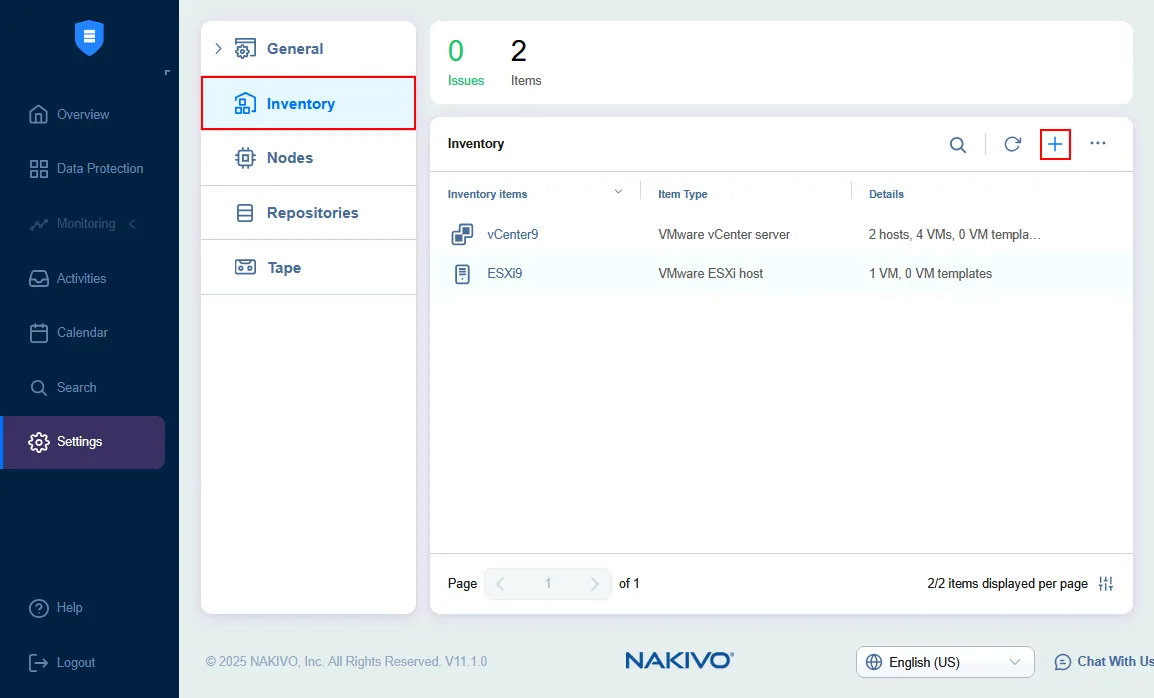Click the page number input field
The image size is (1154, 698).
pyautogui.click(x=548, y=584)
